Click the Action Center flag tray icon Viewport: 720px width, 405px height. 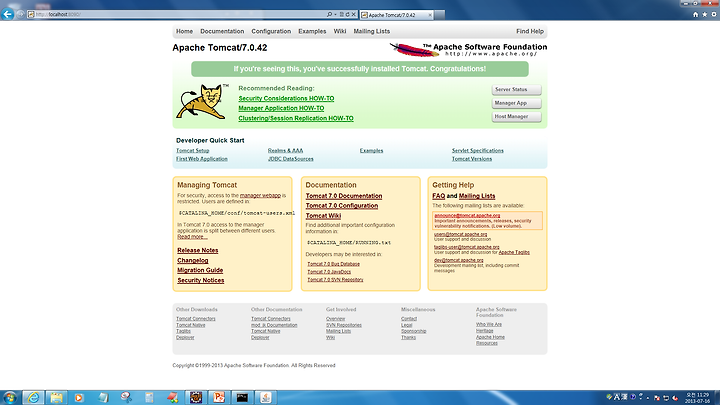tap(657, 398)
